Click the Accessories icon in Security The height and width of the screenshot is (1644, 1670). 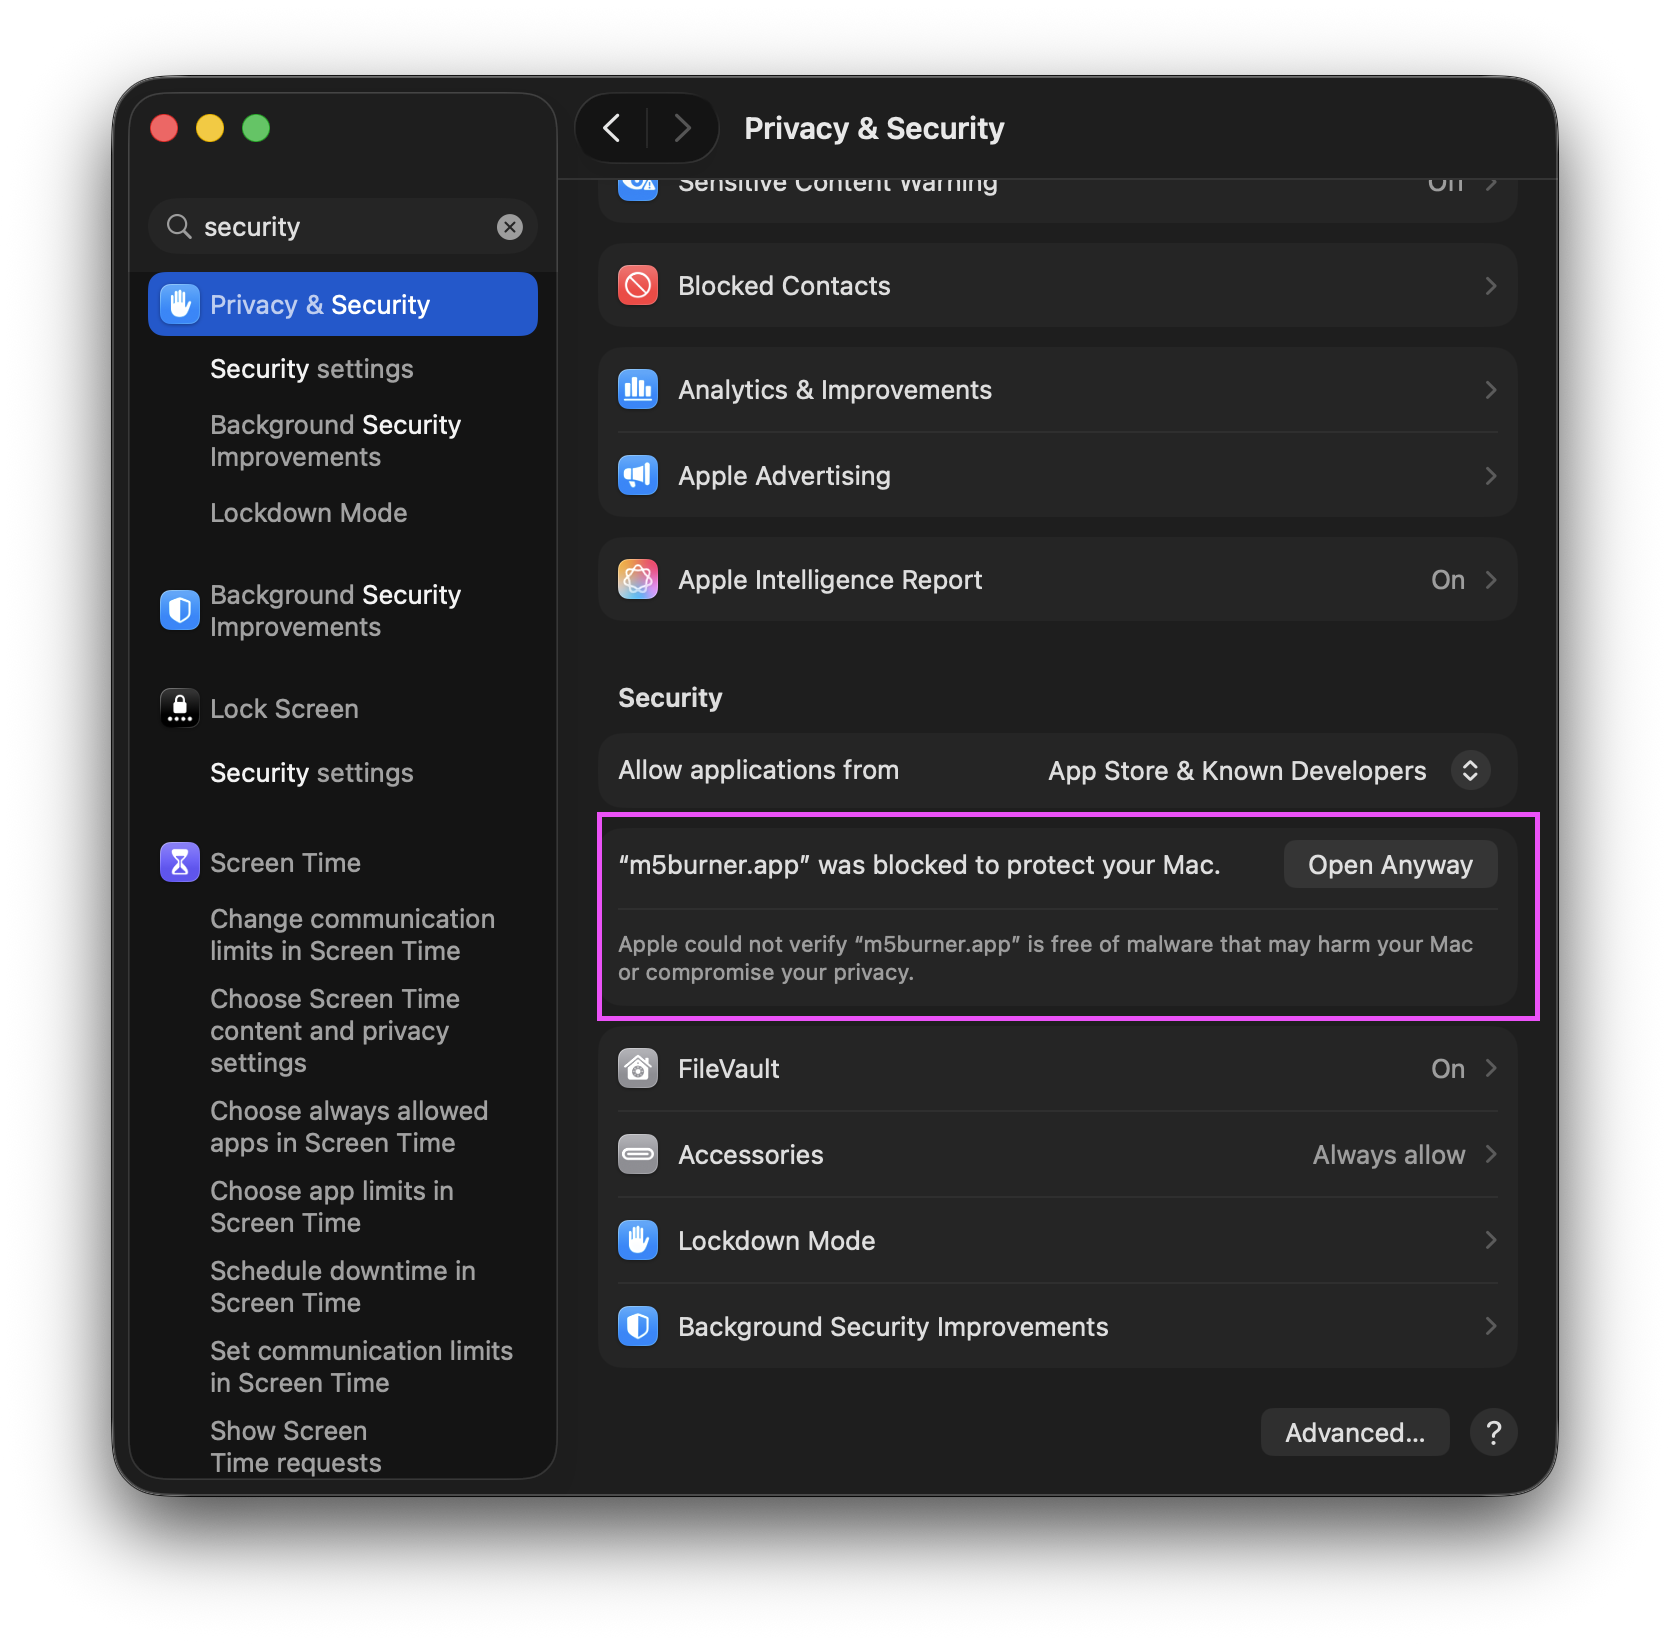pos(638,1155)
